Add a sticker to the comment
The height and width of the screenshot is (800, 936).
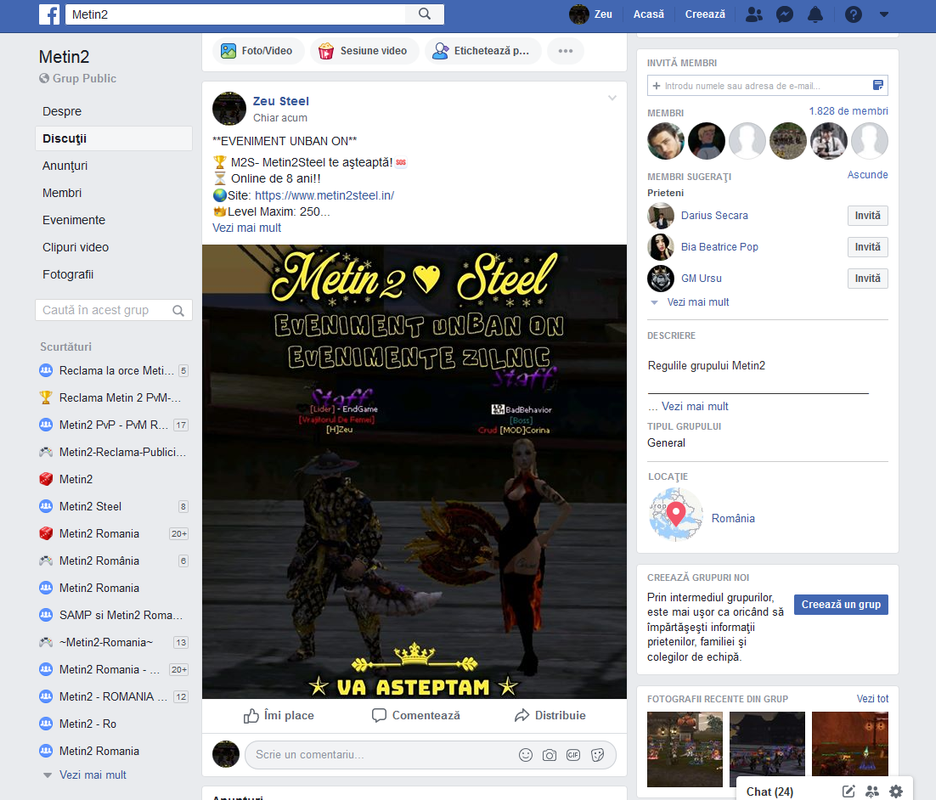[598, 755]
